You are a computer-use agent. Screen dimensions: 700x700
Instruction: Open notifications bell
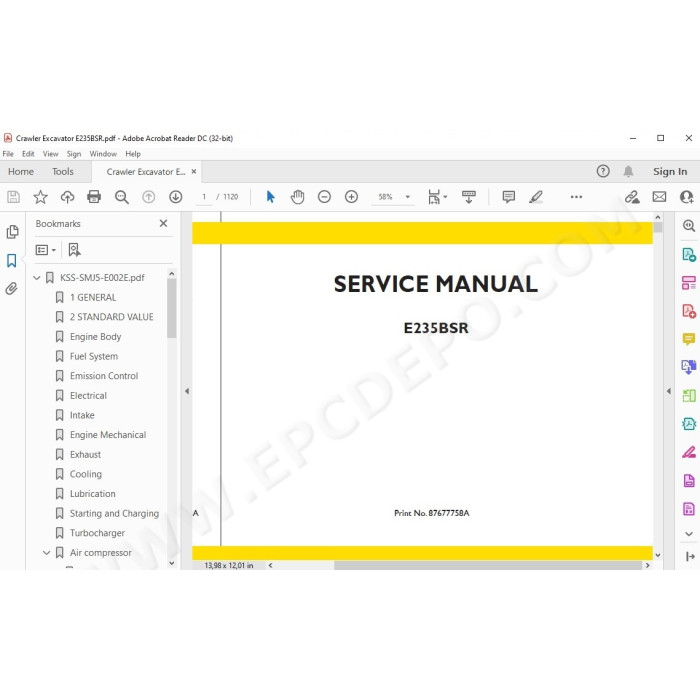click(628, 171)
